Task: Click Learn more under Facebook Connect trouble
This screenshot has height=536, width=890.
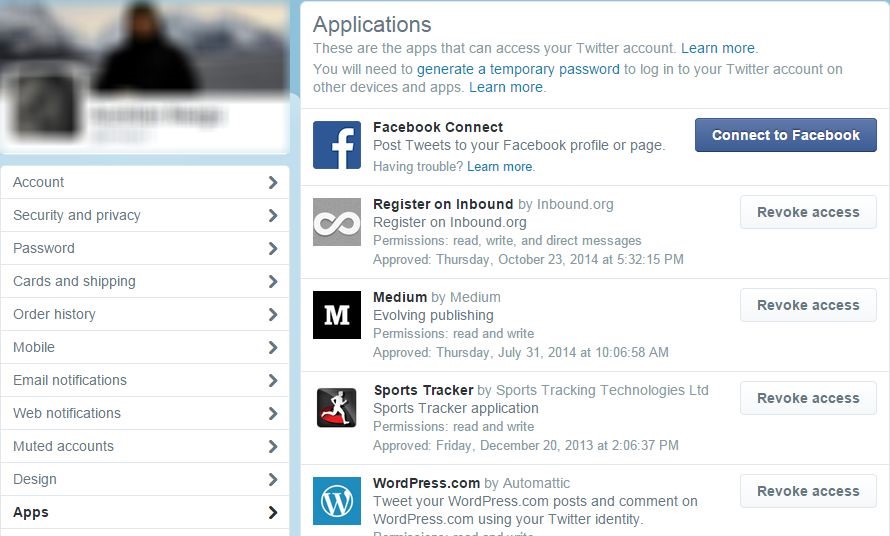Action: (499, 166)
